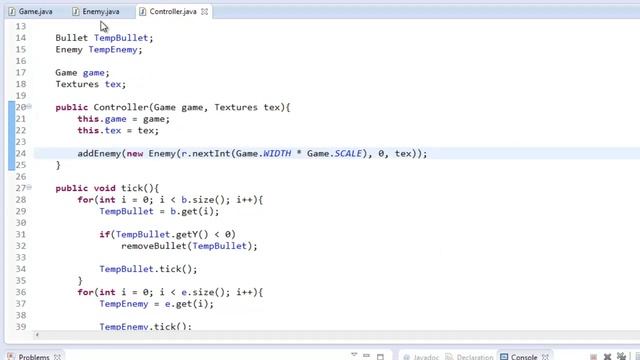Image resolution: width=640 pixels, height=360 pixels.
Task: Click the TempBullet declaration on line 14
Action: [x=104, y=38]
